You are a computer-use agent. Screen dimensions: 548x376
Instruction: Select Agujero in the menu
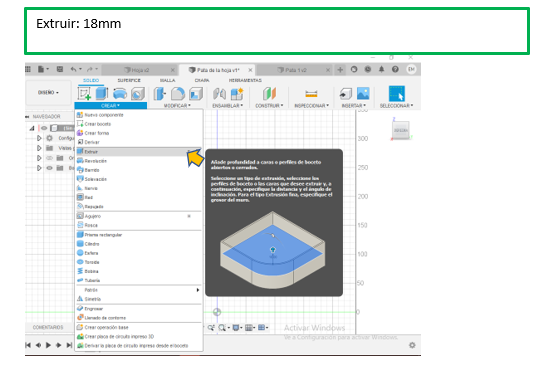click(139, 216)
